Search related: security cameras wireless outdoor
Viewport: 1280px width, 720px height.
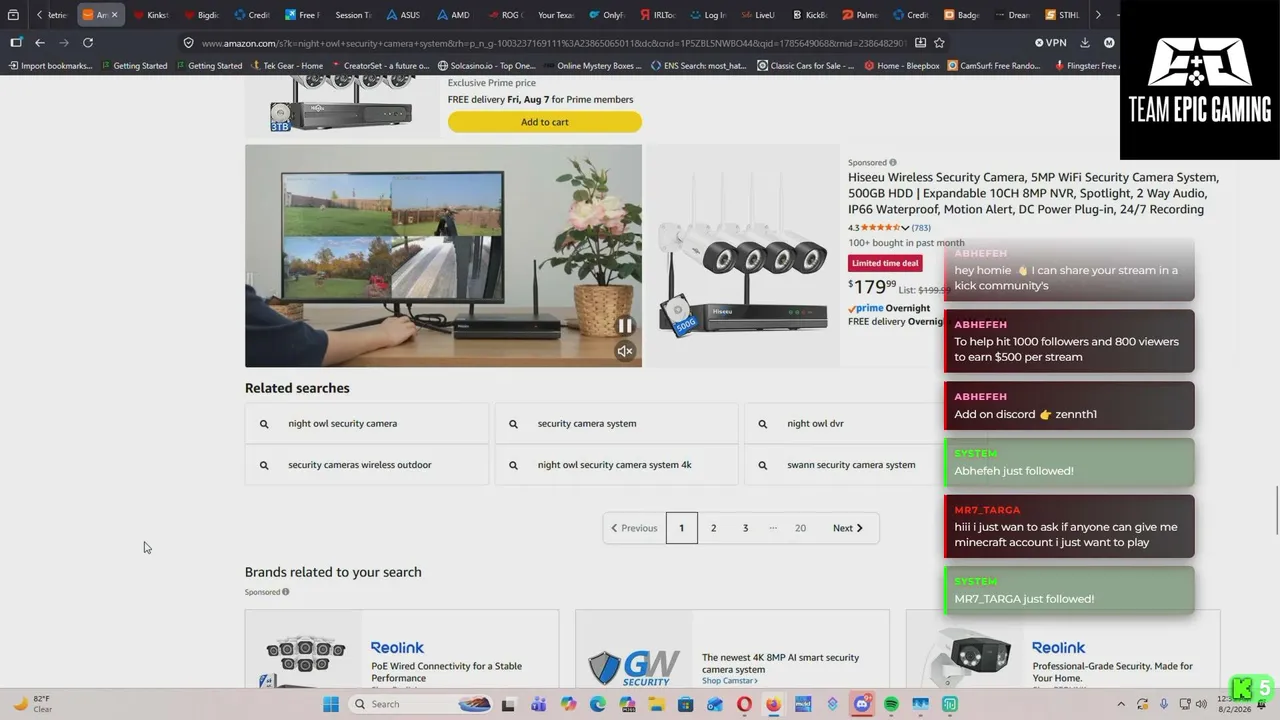coord(367,465)
